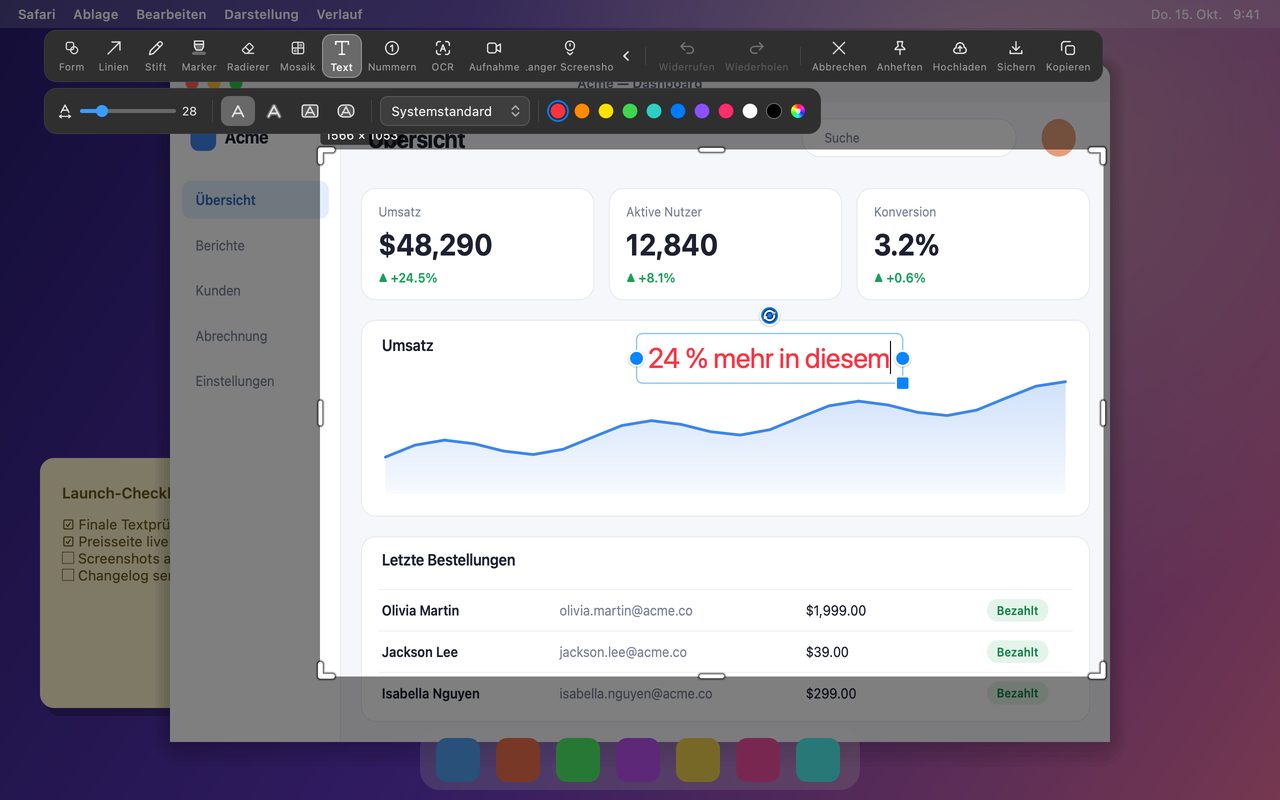Add a Nummern counter marker
1280x800 pixels.
[392, 56]
